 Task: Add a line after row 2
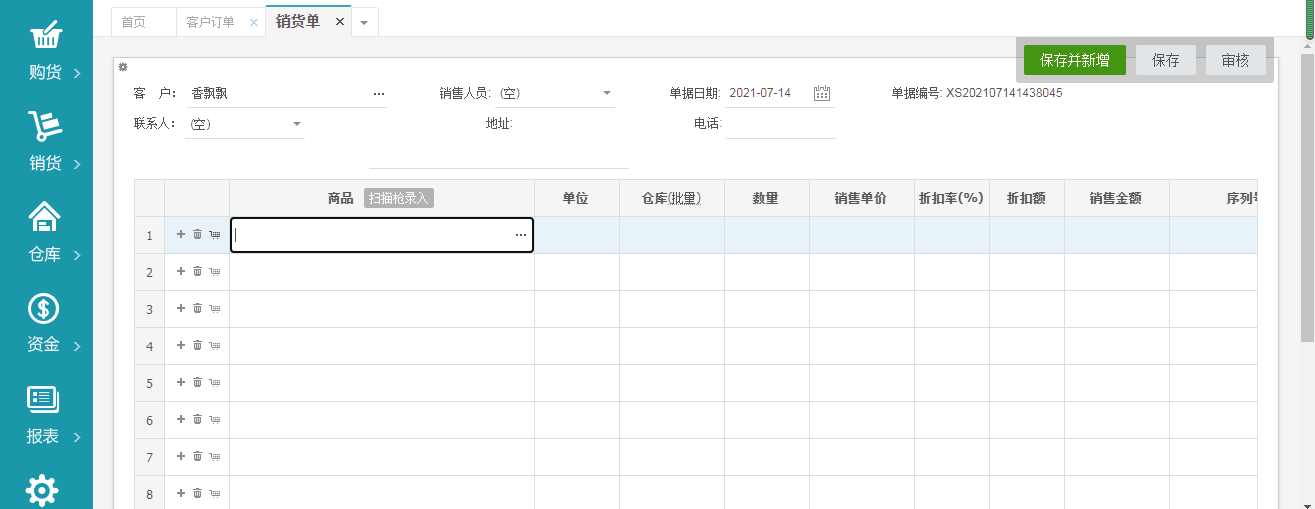(181, 271)
